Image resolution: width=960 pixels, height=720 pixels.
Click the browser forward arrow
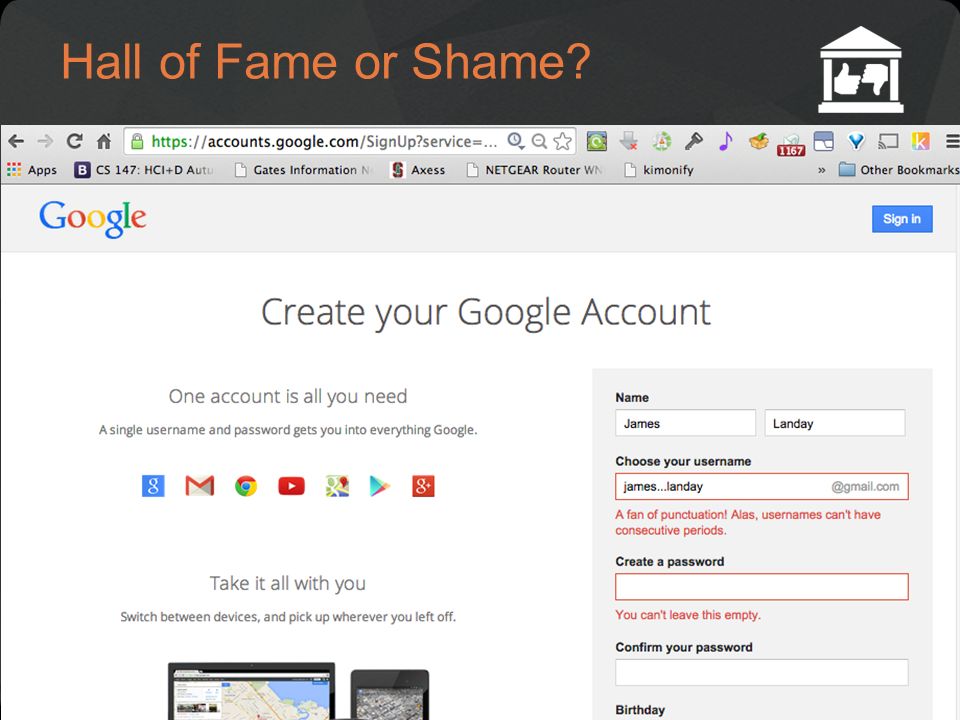click(45, 141)
